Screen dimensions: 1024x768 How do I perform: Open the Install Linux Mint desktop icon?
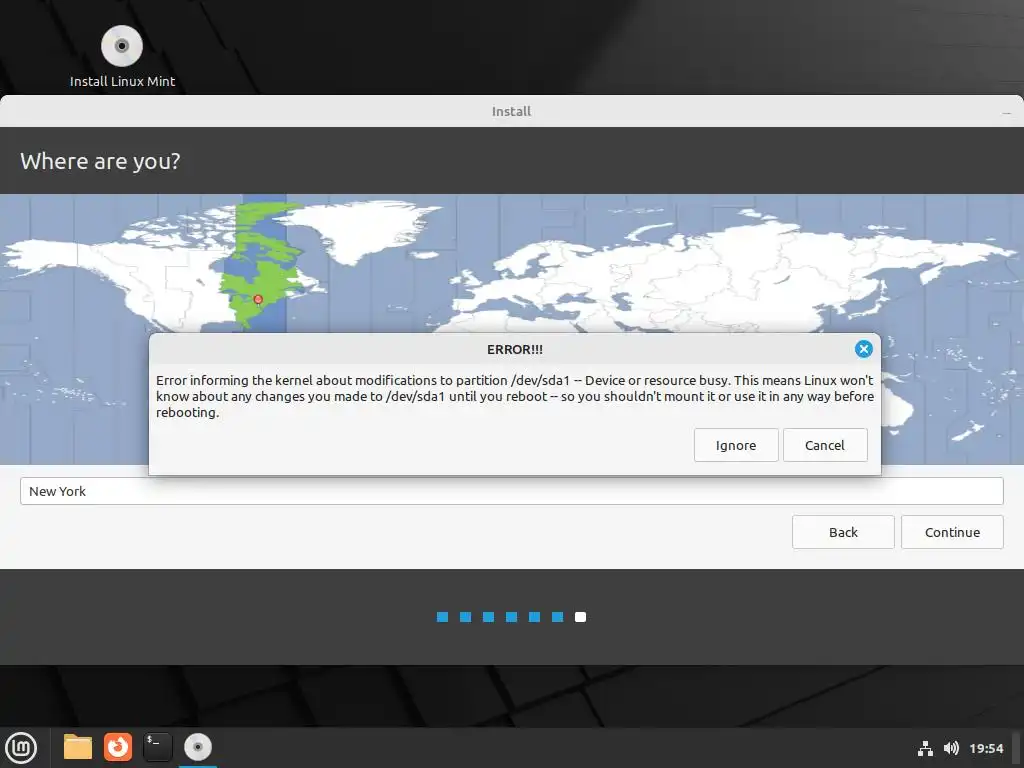[x=122, y=56]
